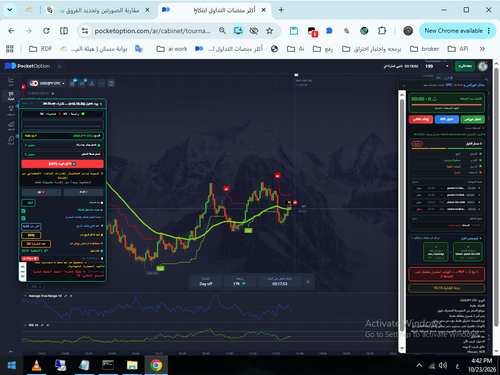Click the small red button near log area

(30, 258)
